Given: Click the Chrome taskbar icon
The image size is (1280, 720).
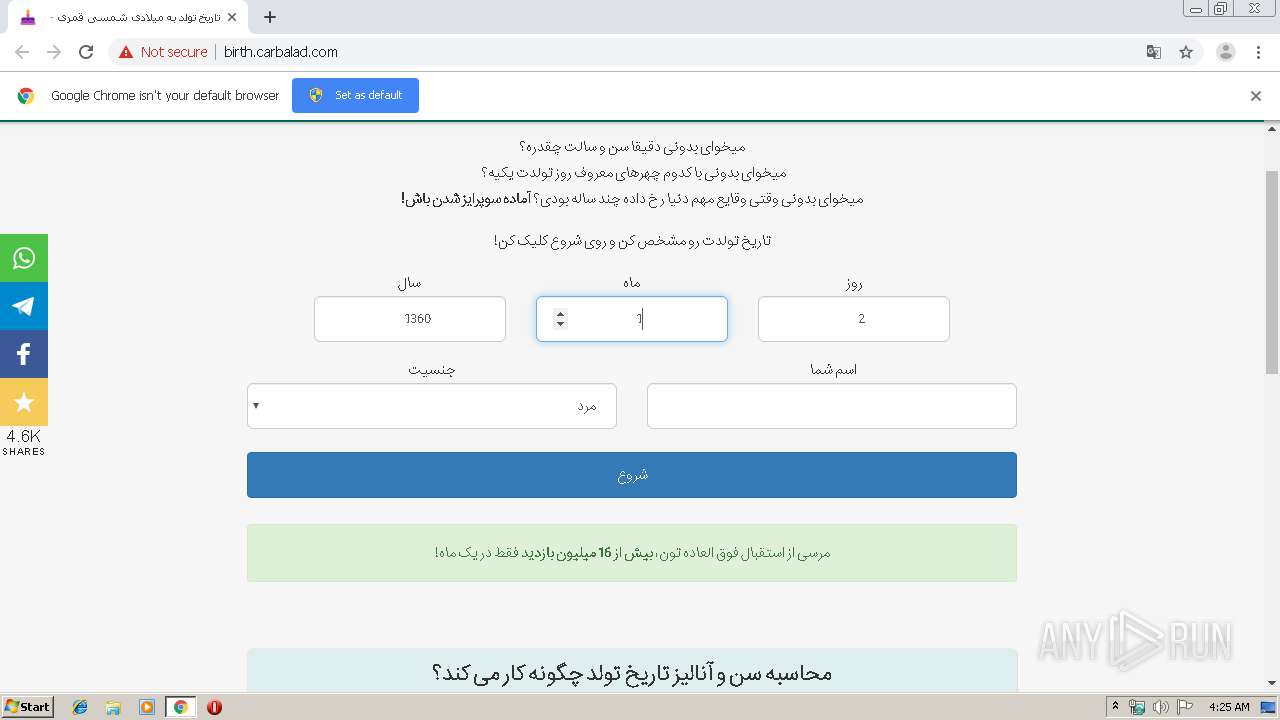Looking at the screenshot, I should tap(180, 707).
